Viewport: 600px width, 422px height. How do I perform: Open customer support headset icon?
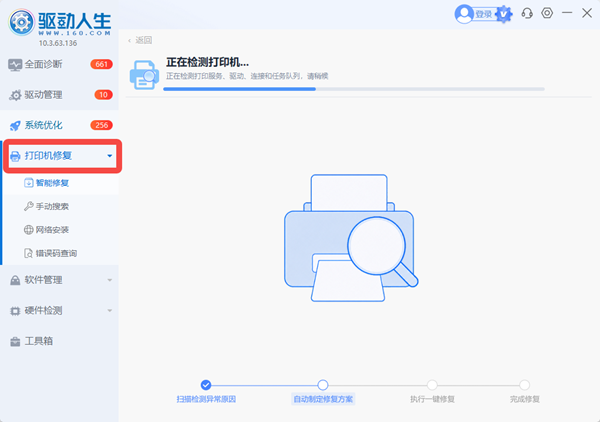coord(527,13)
